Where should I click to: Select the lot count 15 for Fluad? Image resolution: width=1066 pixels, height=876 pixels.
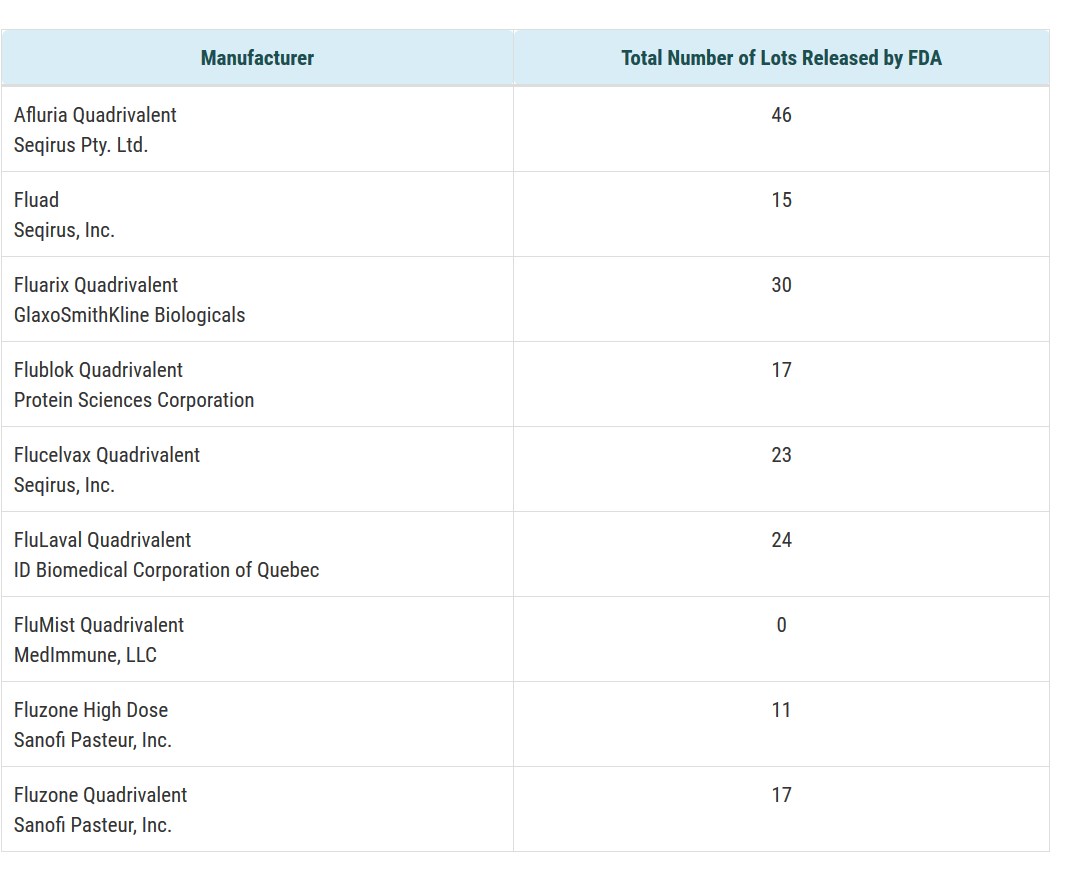point(781,200)
